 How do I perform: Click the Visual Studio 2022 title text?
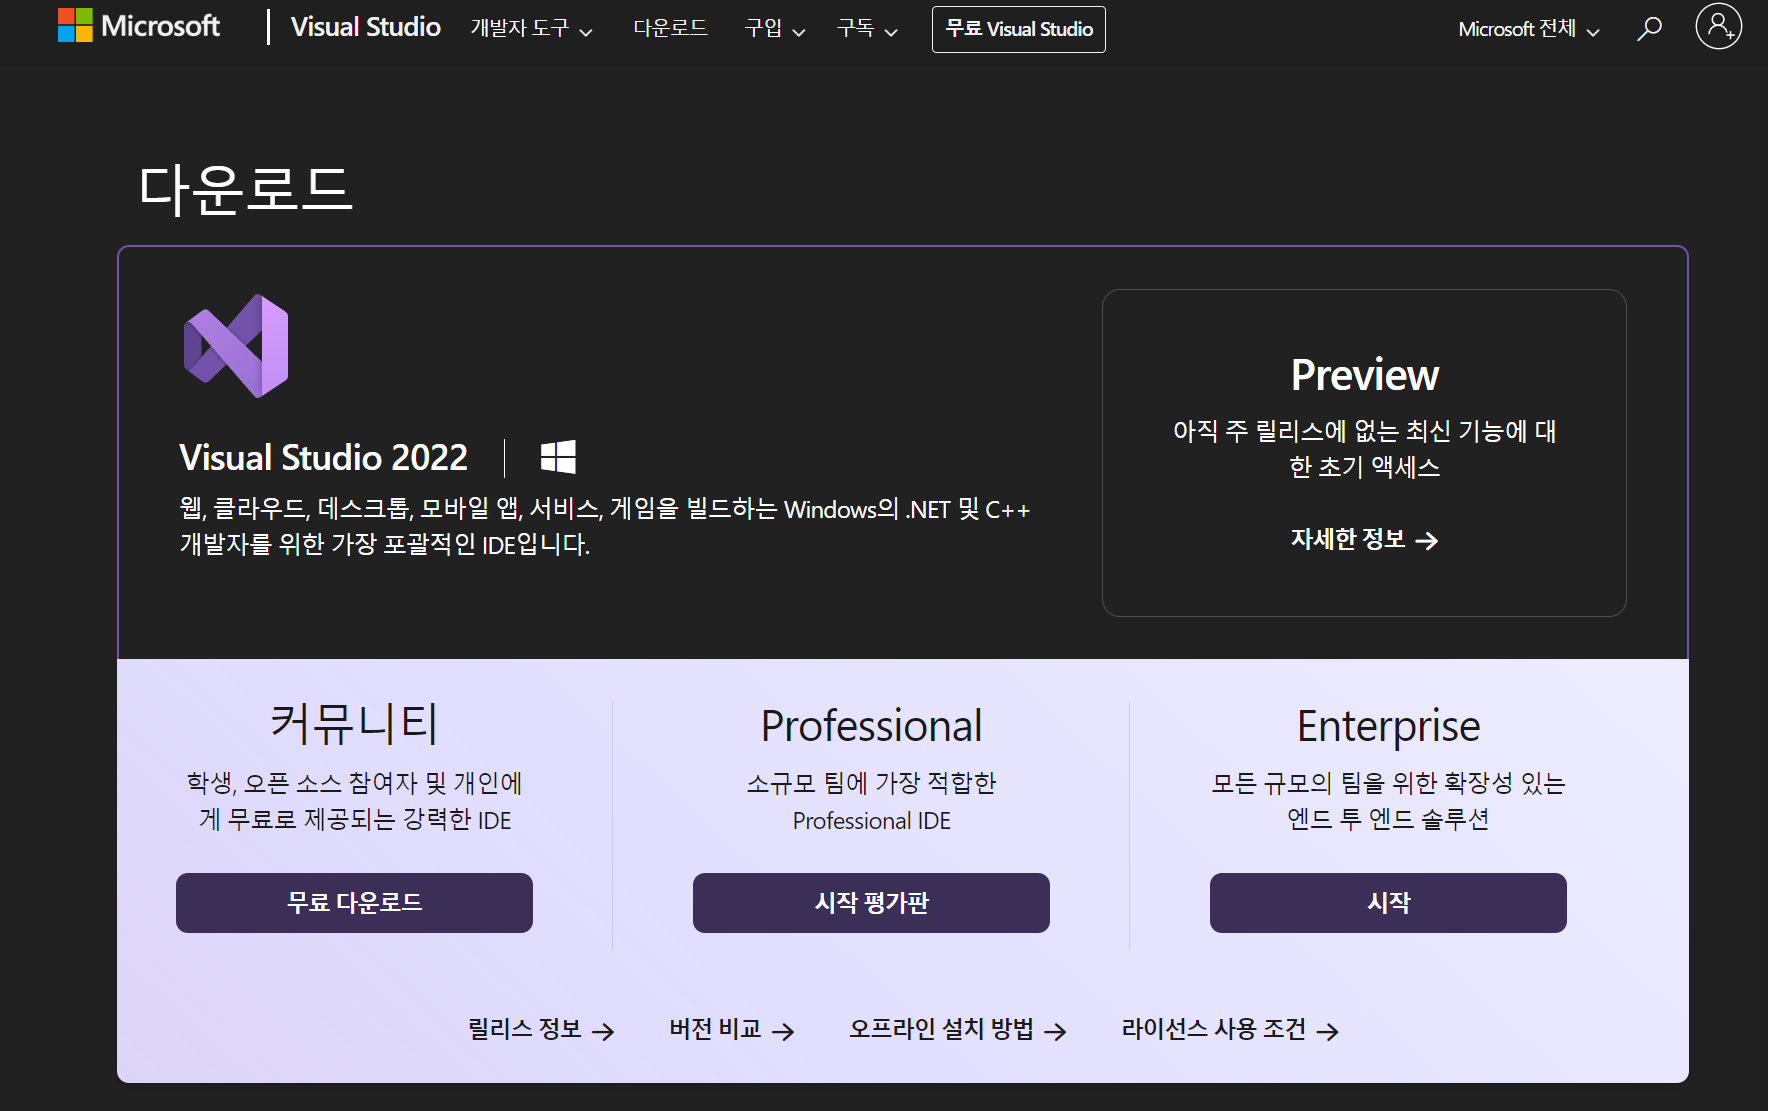click(323, 457)
